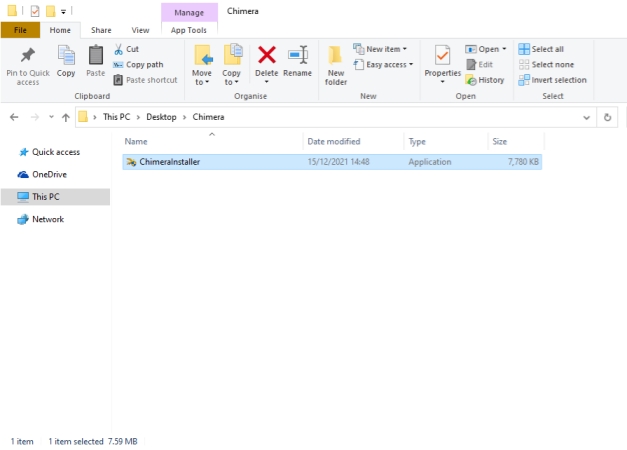Click the quick toolbar properties checkmark icon
The image size is (627, 450).
click(x=35, y=11)
